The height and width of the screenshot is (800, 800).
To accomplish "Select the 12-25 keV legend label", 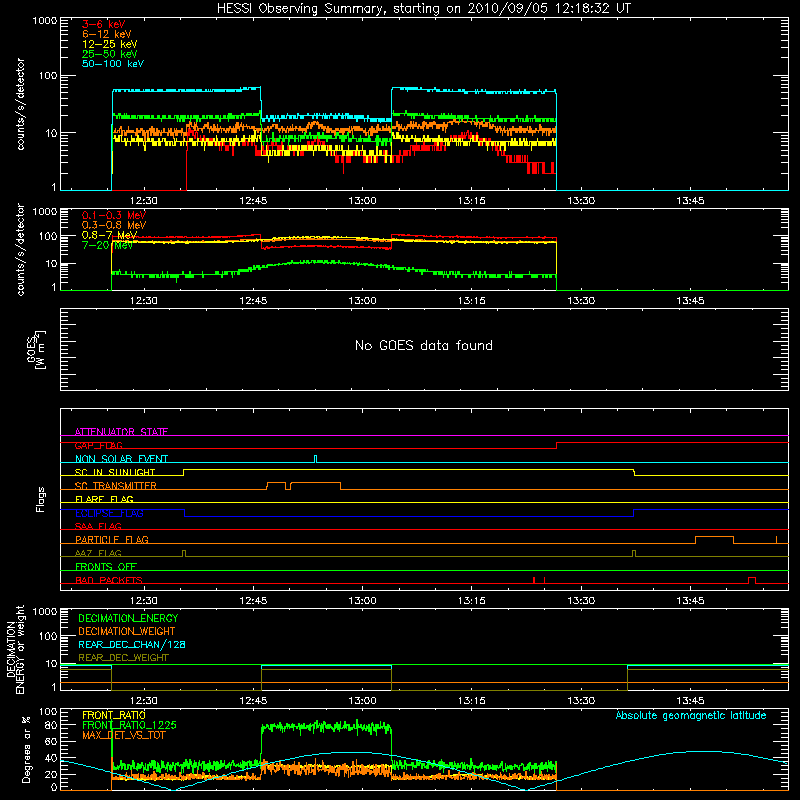I will coord(109,44).
